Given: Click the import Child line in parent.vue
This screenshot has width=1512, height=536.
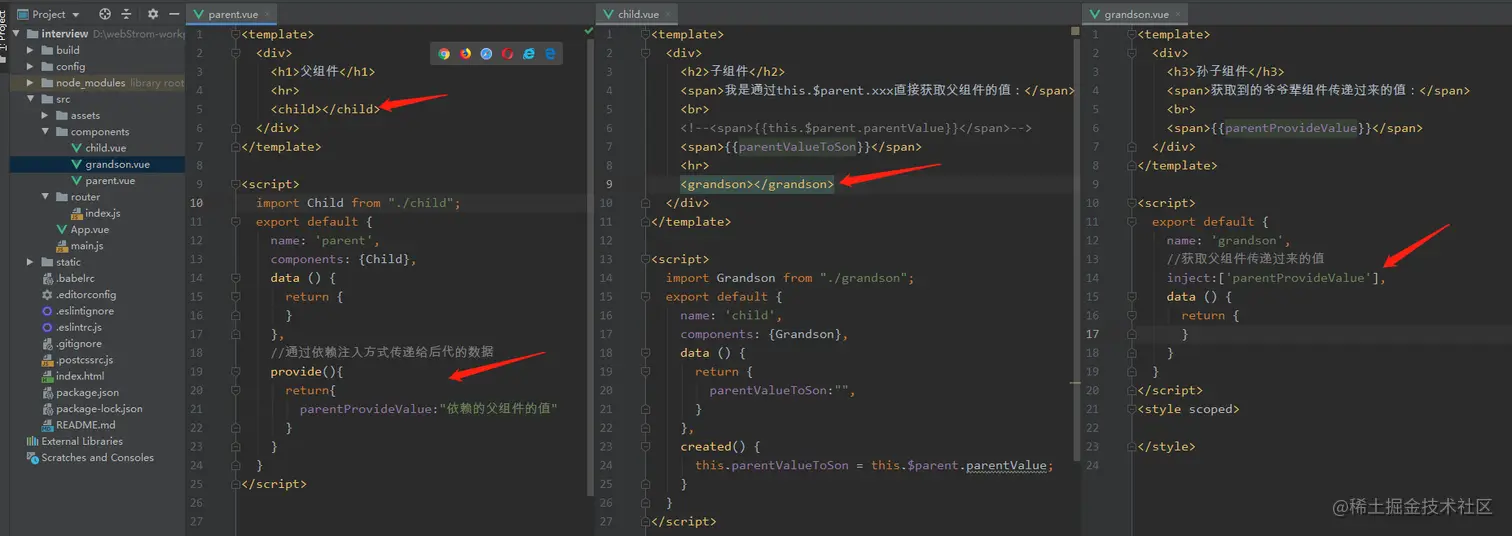Looking at the screenshot, I should click(x=358, y=203).
